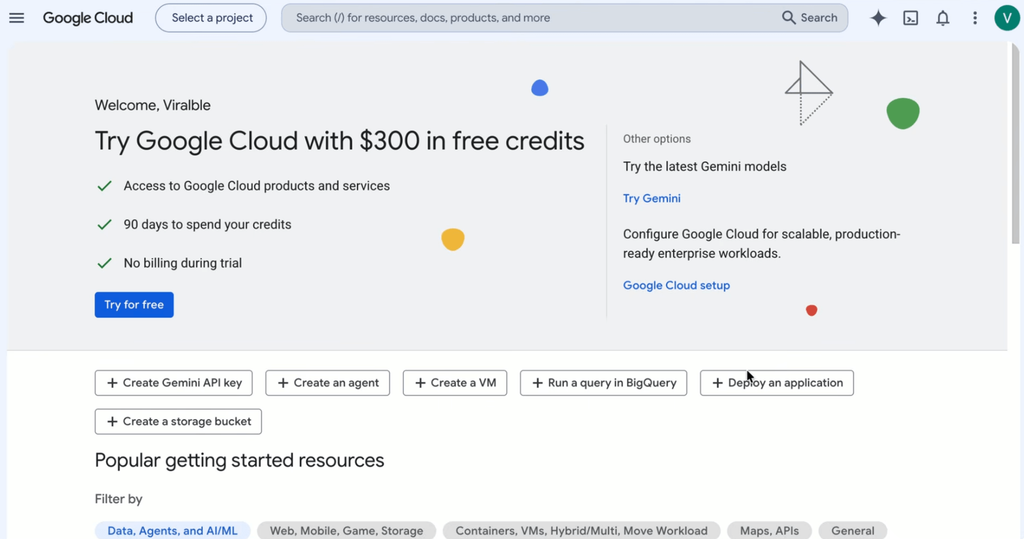Screen dimensions: 1024x539
Task: Click the "Try the latest Gemini models" text
Action: click(x=704, y=167)
